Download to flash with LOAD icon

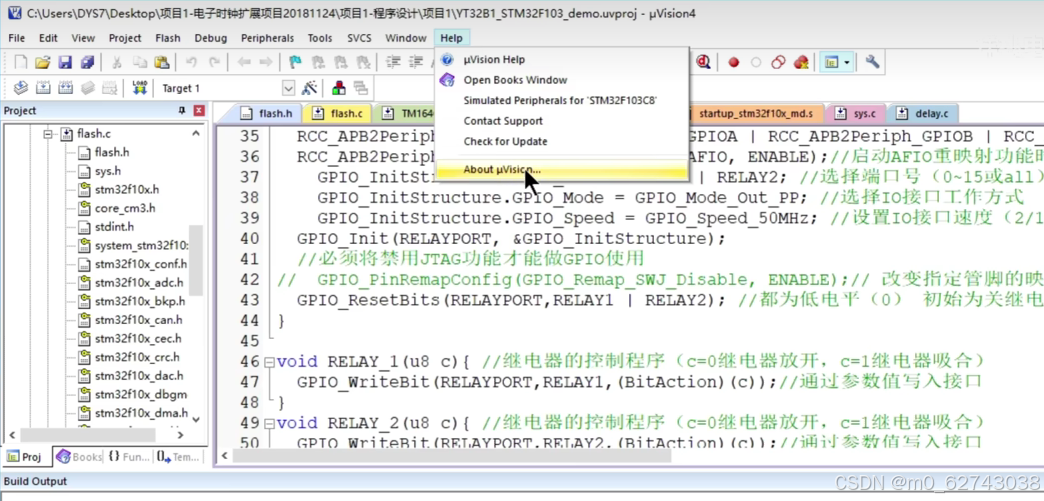click(140, 88)
